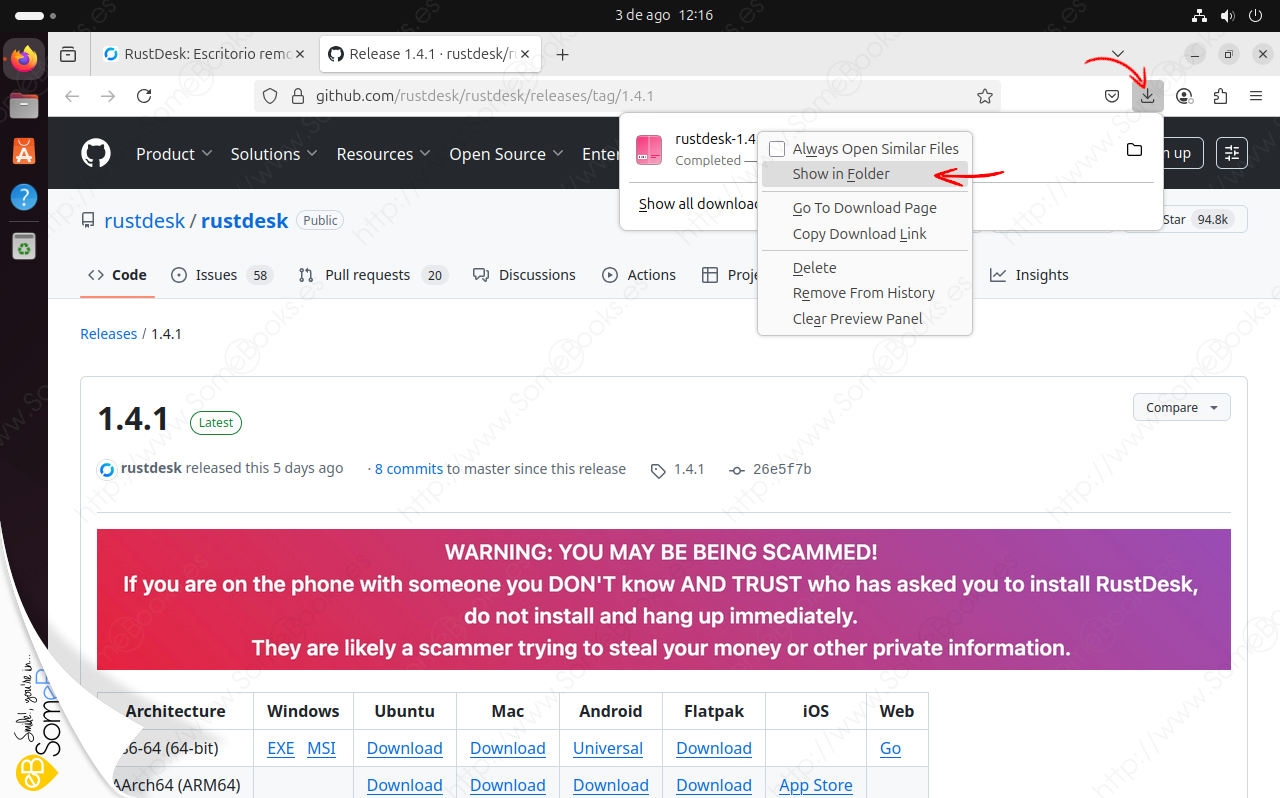Open the Downloads toolbar button
Screen dimensions: 1280x798
pyautogui.click(x=1148, y=96)
